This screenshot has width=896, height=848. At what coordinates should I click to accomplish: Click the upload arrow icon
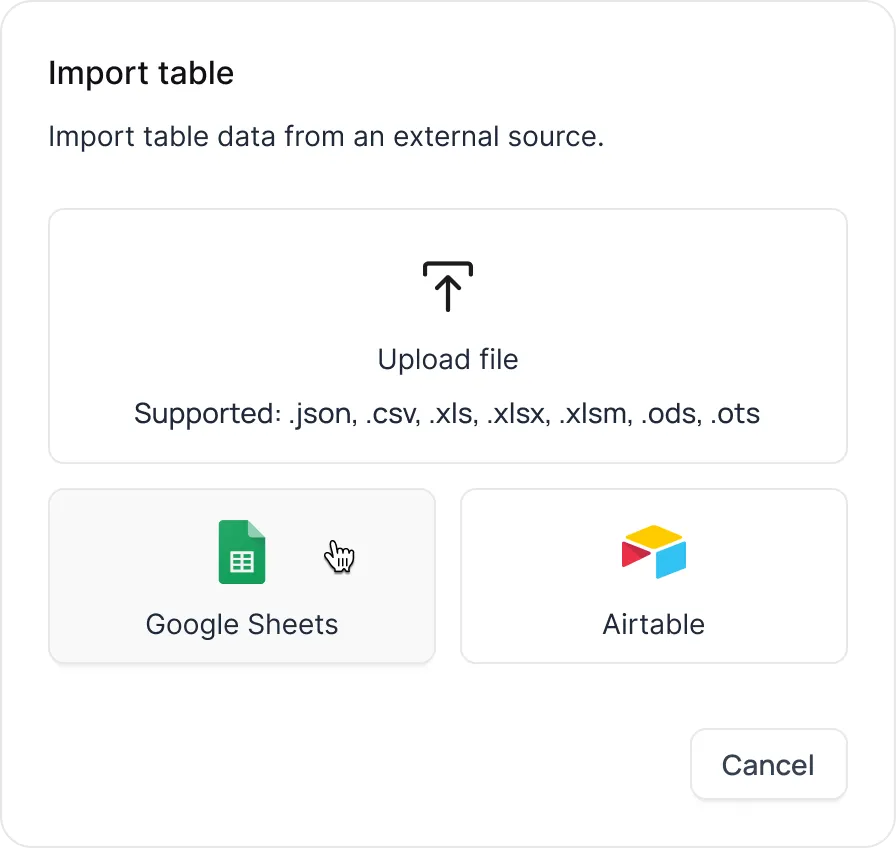pos(447,287)
